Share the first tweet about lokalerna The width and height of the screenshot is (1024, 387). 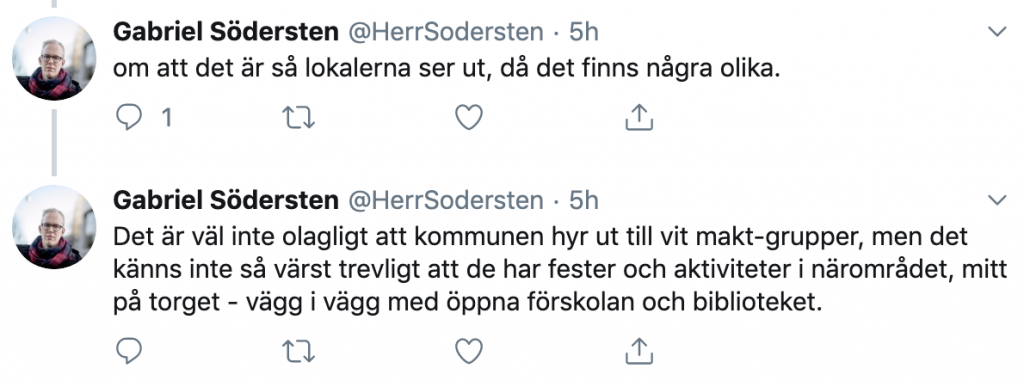[639, 117]
